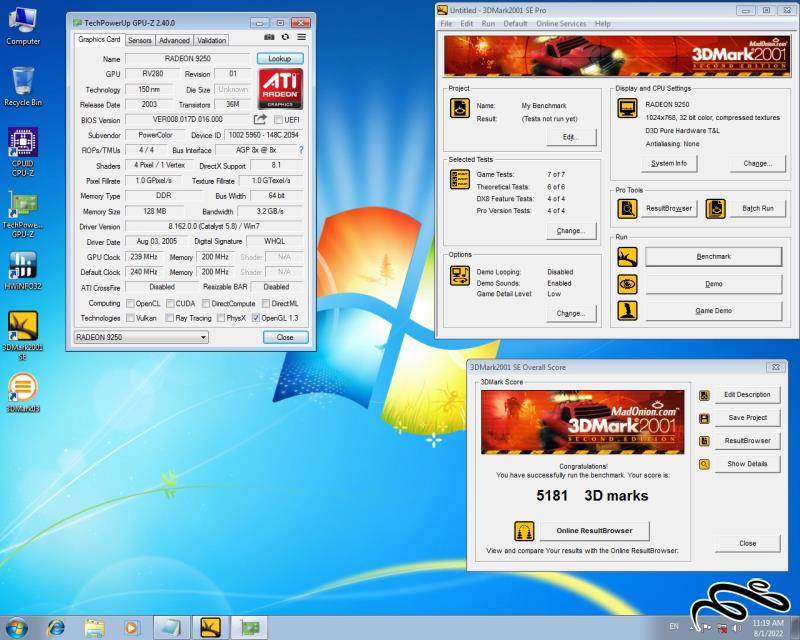Toggle the OpenCL checkbox
Screen dimensions: 800x640
pyautogui.click(x=130, y=303)
